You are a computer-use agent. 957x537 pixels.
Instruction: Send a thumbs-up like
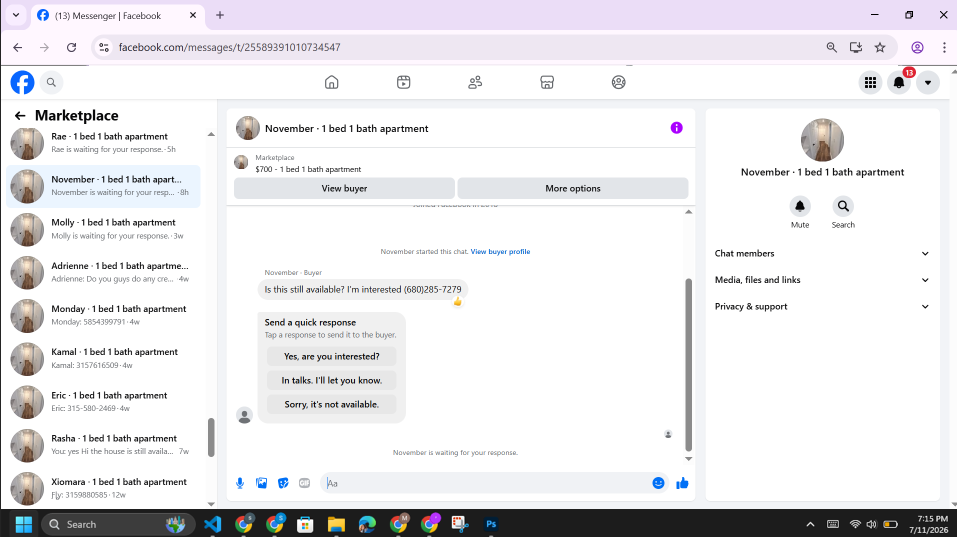(x=682, y=483)
